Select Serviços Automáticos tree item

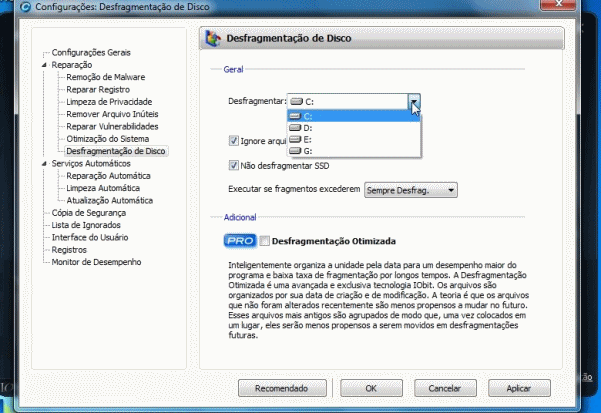coord(91,163)
